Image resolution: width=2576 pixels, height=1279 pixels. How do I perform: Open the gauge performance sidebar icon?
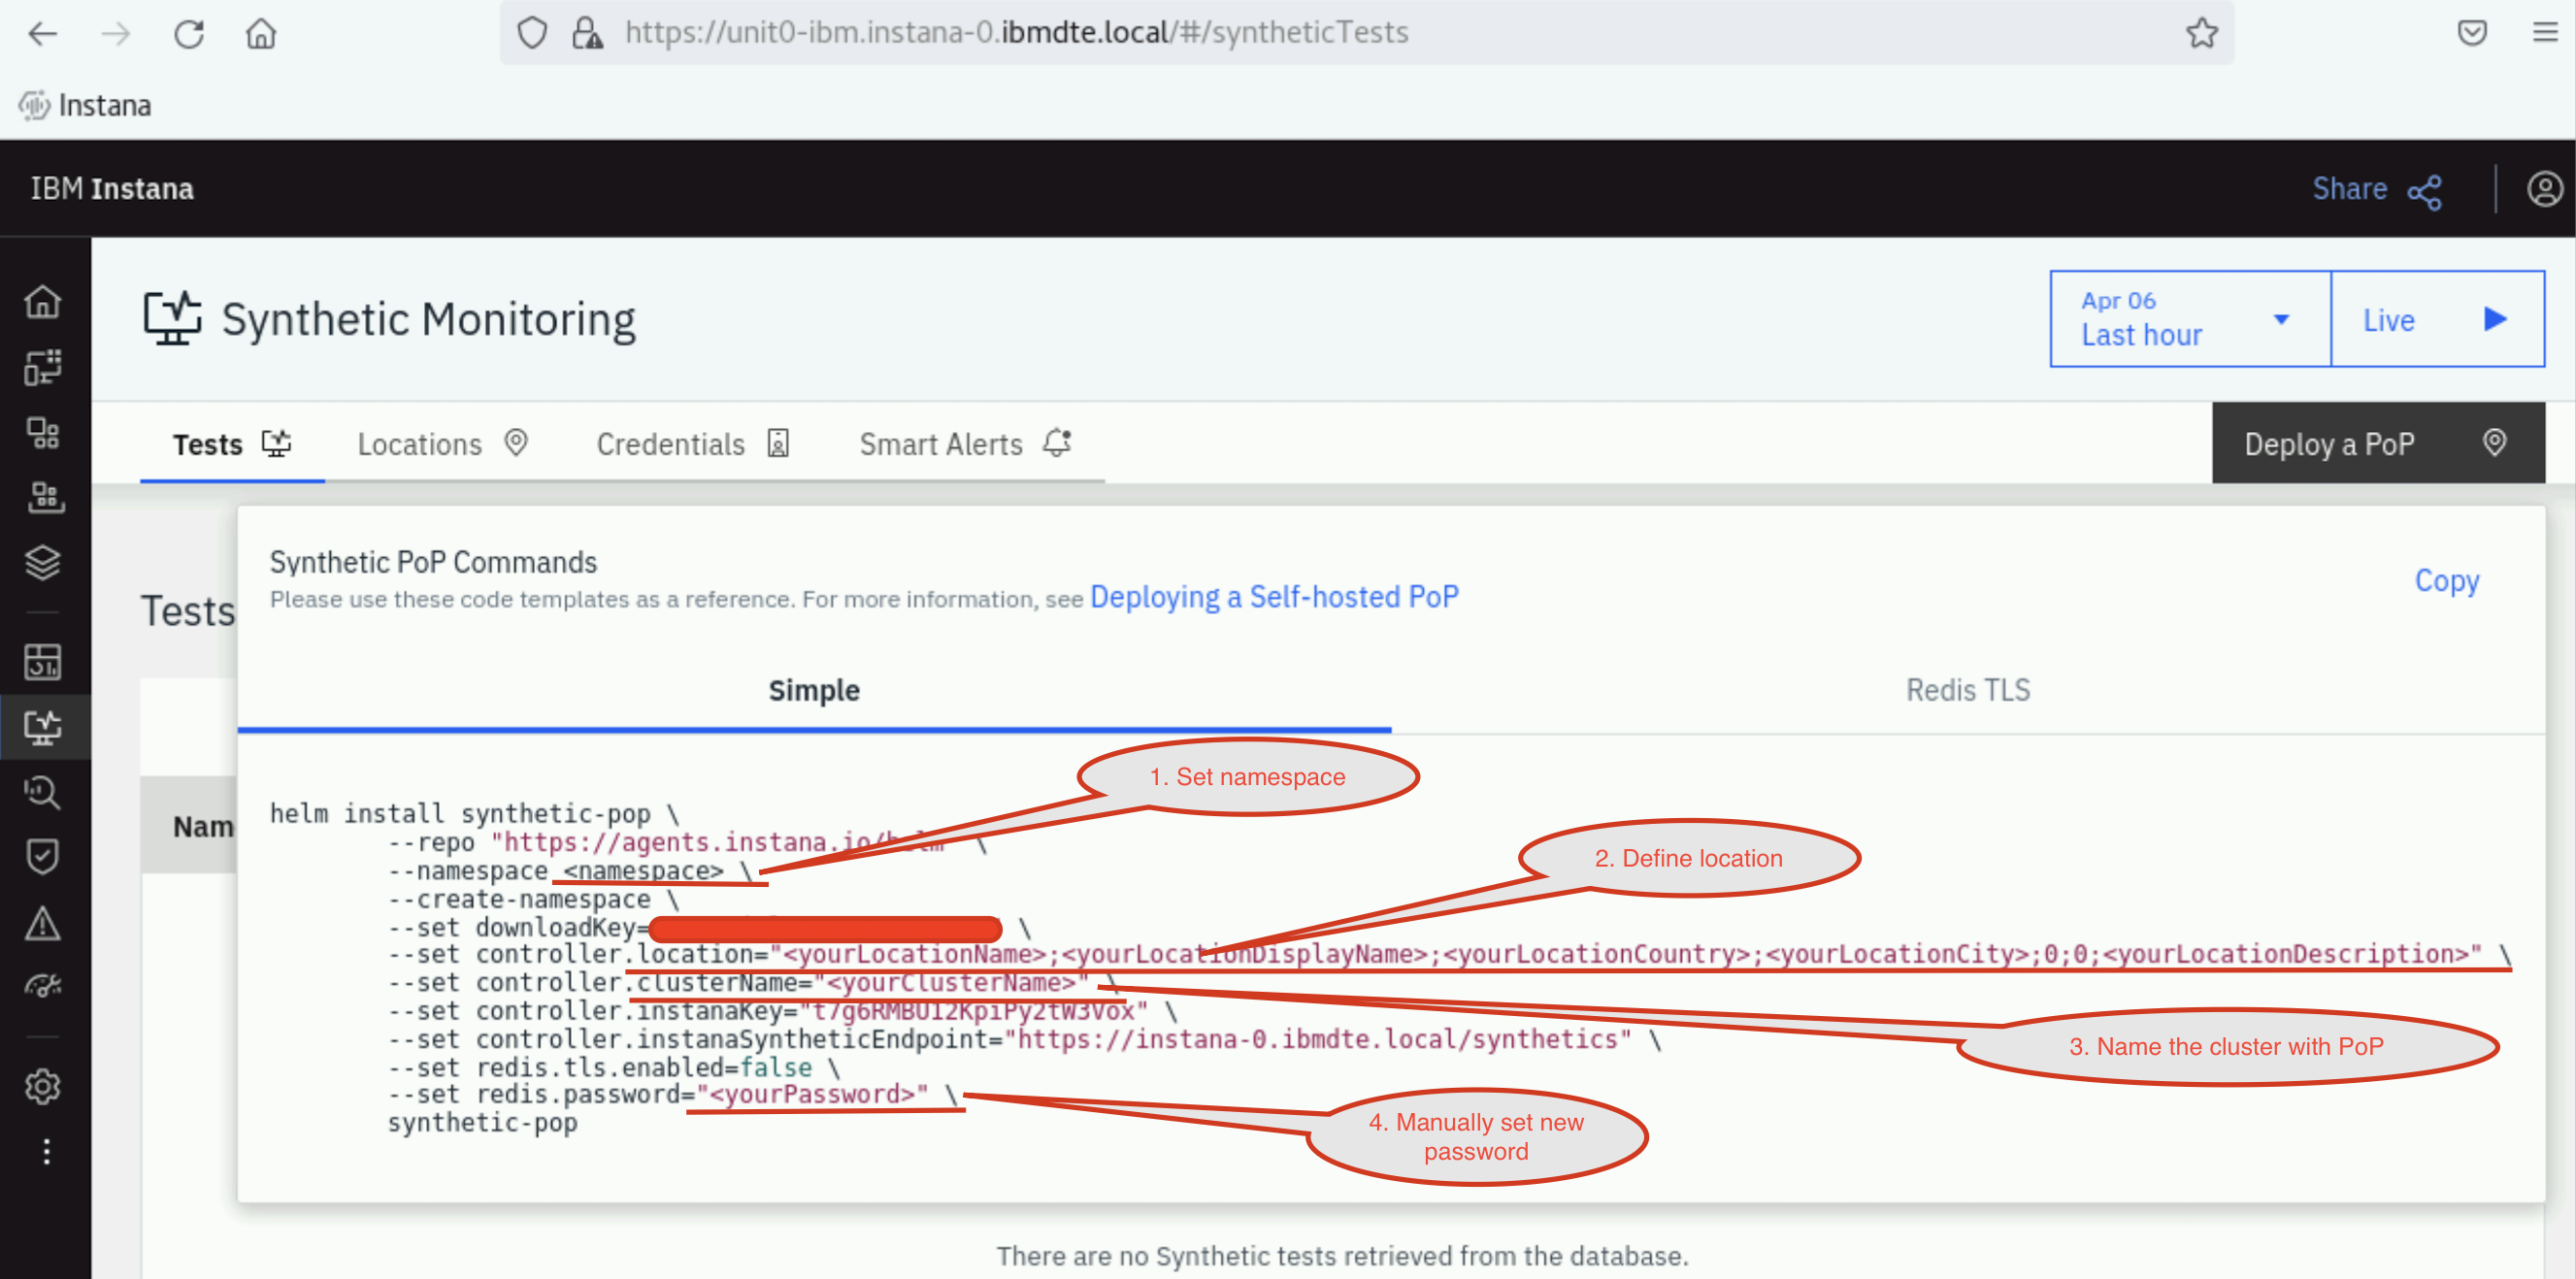click(43, 987)
